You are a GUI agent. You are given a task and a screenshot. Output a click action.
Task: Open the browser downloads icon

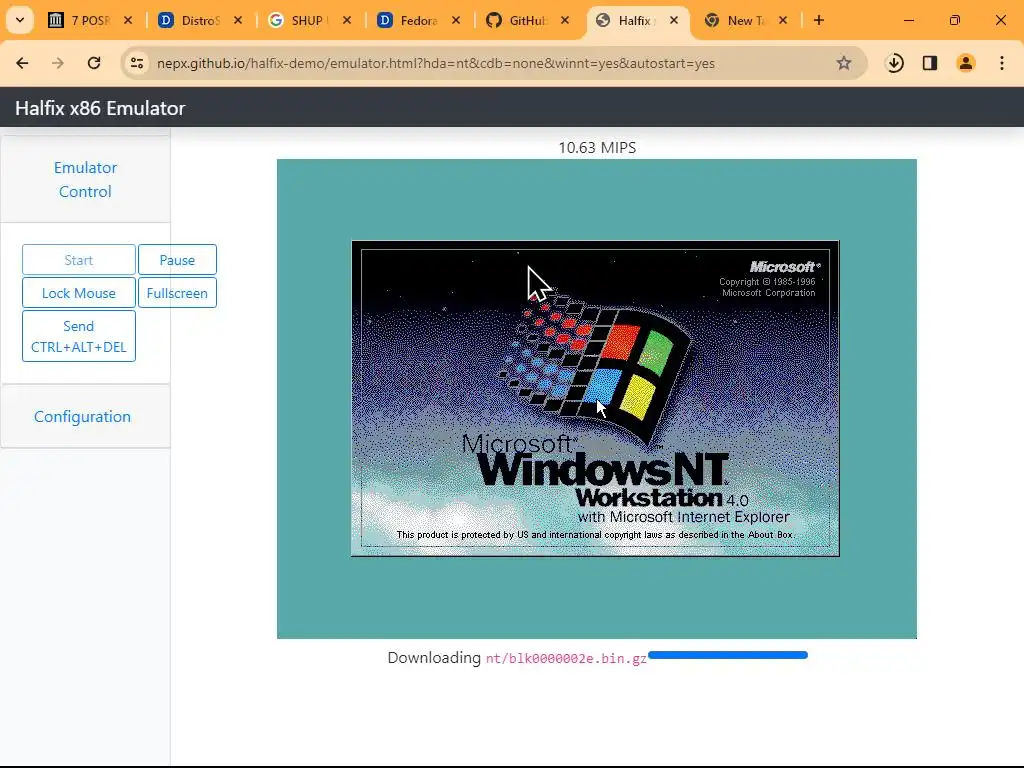click(895, 63)
